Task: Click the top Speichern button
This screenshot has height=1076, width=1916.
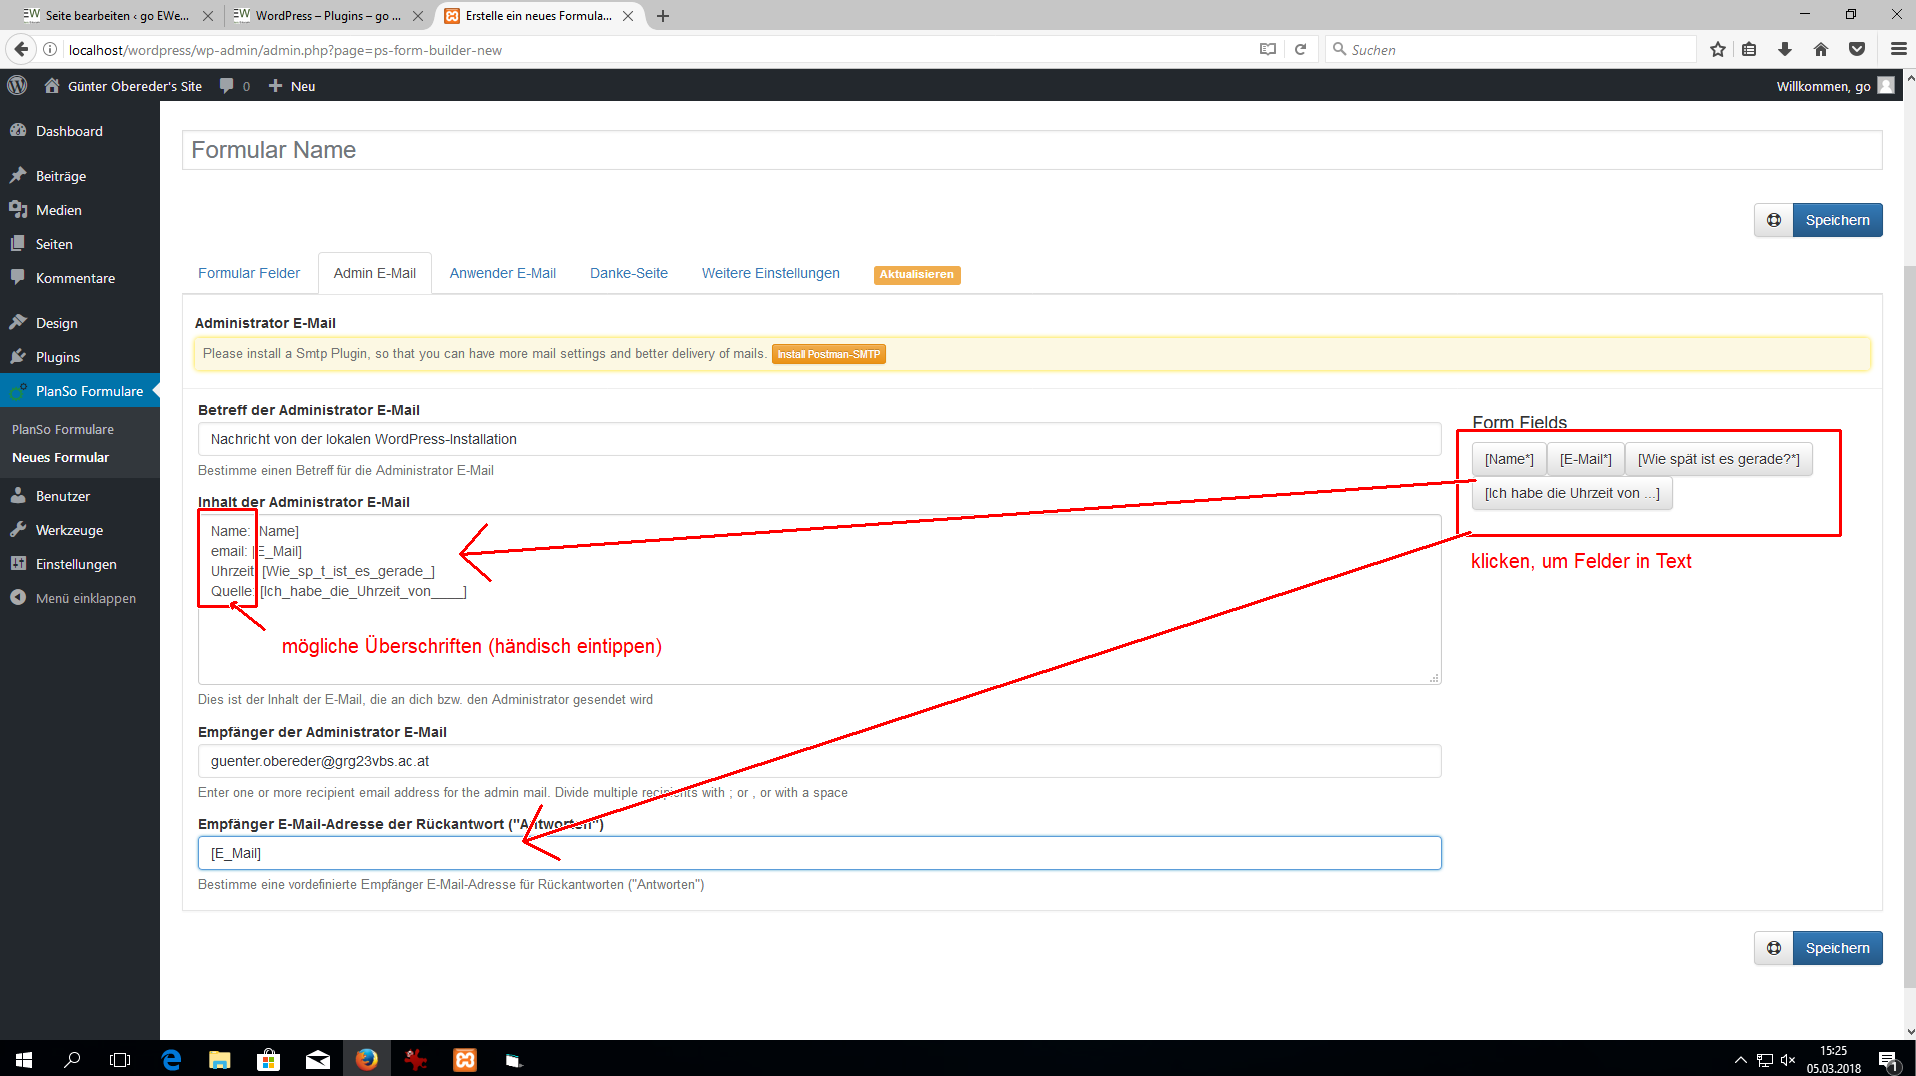Action: coord(1837,220)
